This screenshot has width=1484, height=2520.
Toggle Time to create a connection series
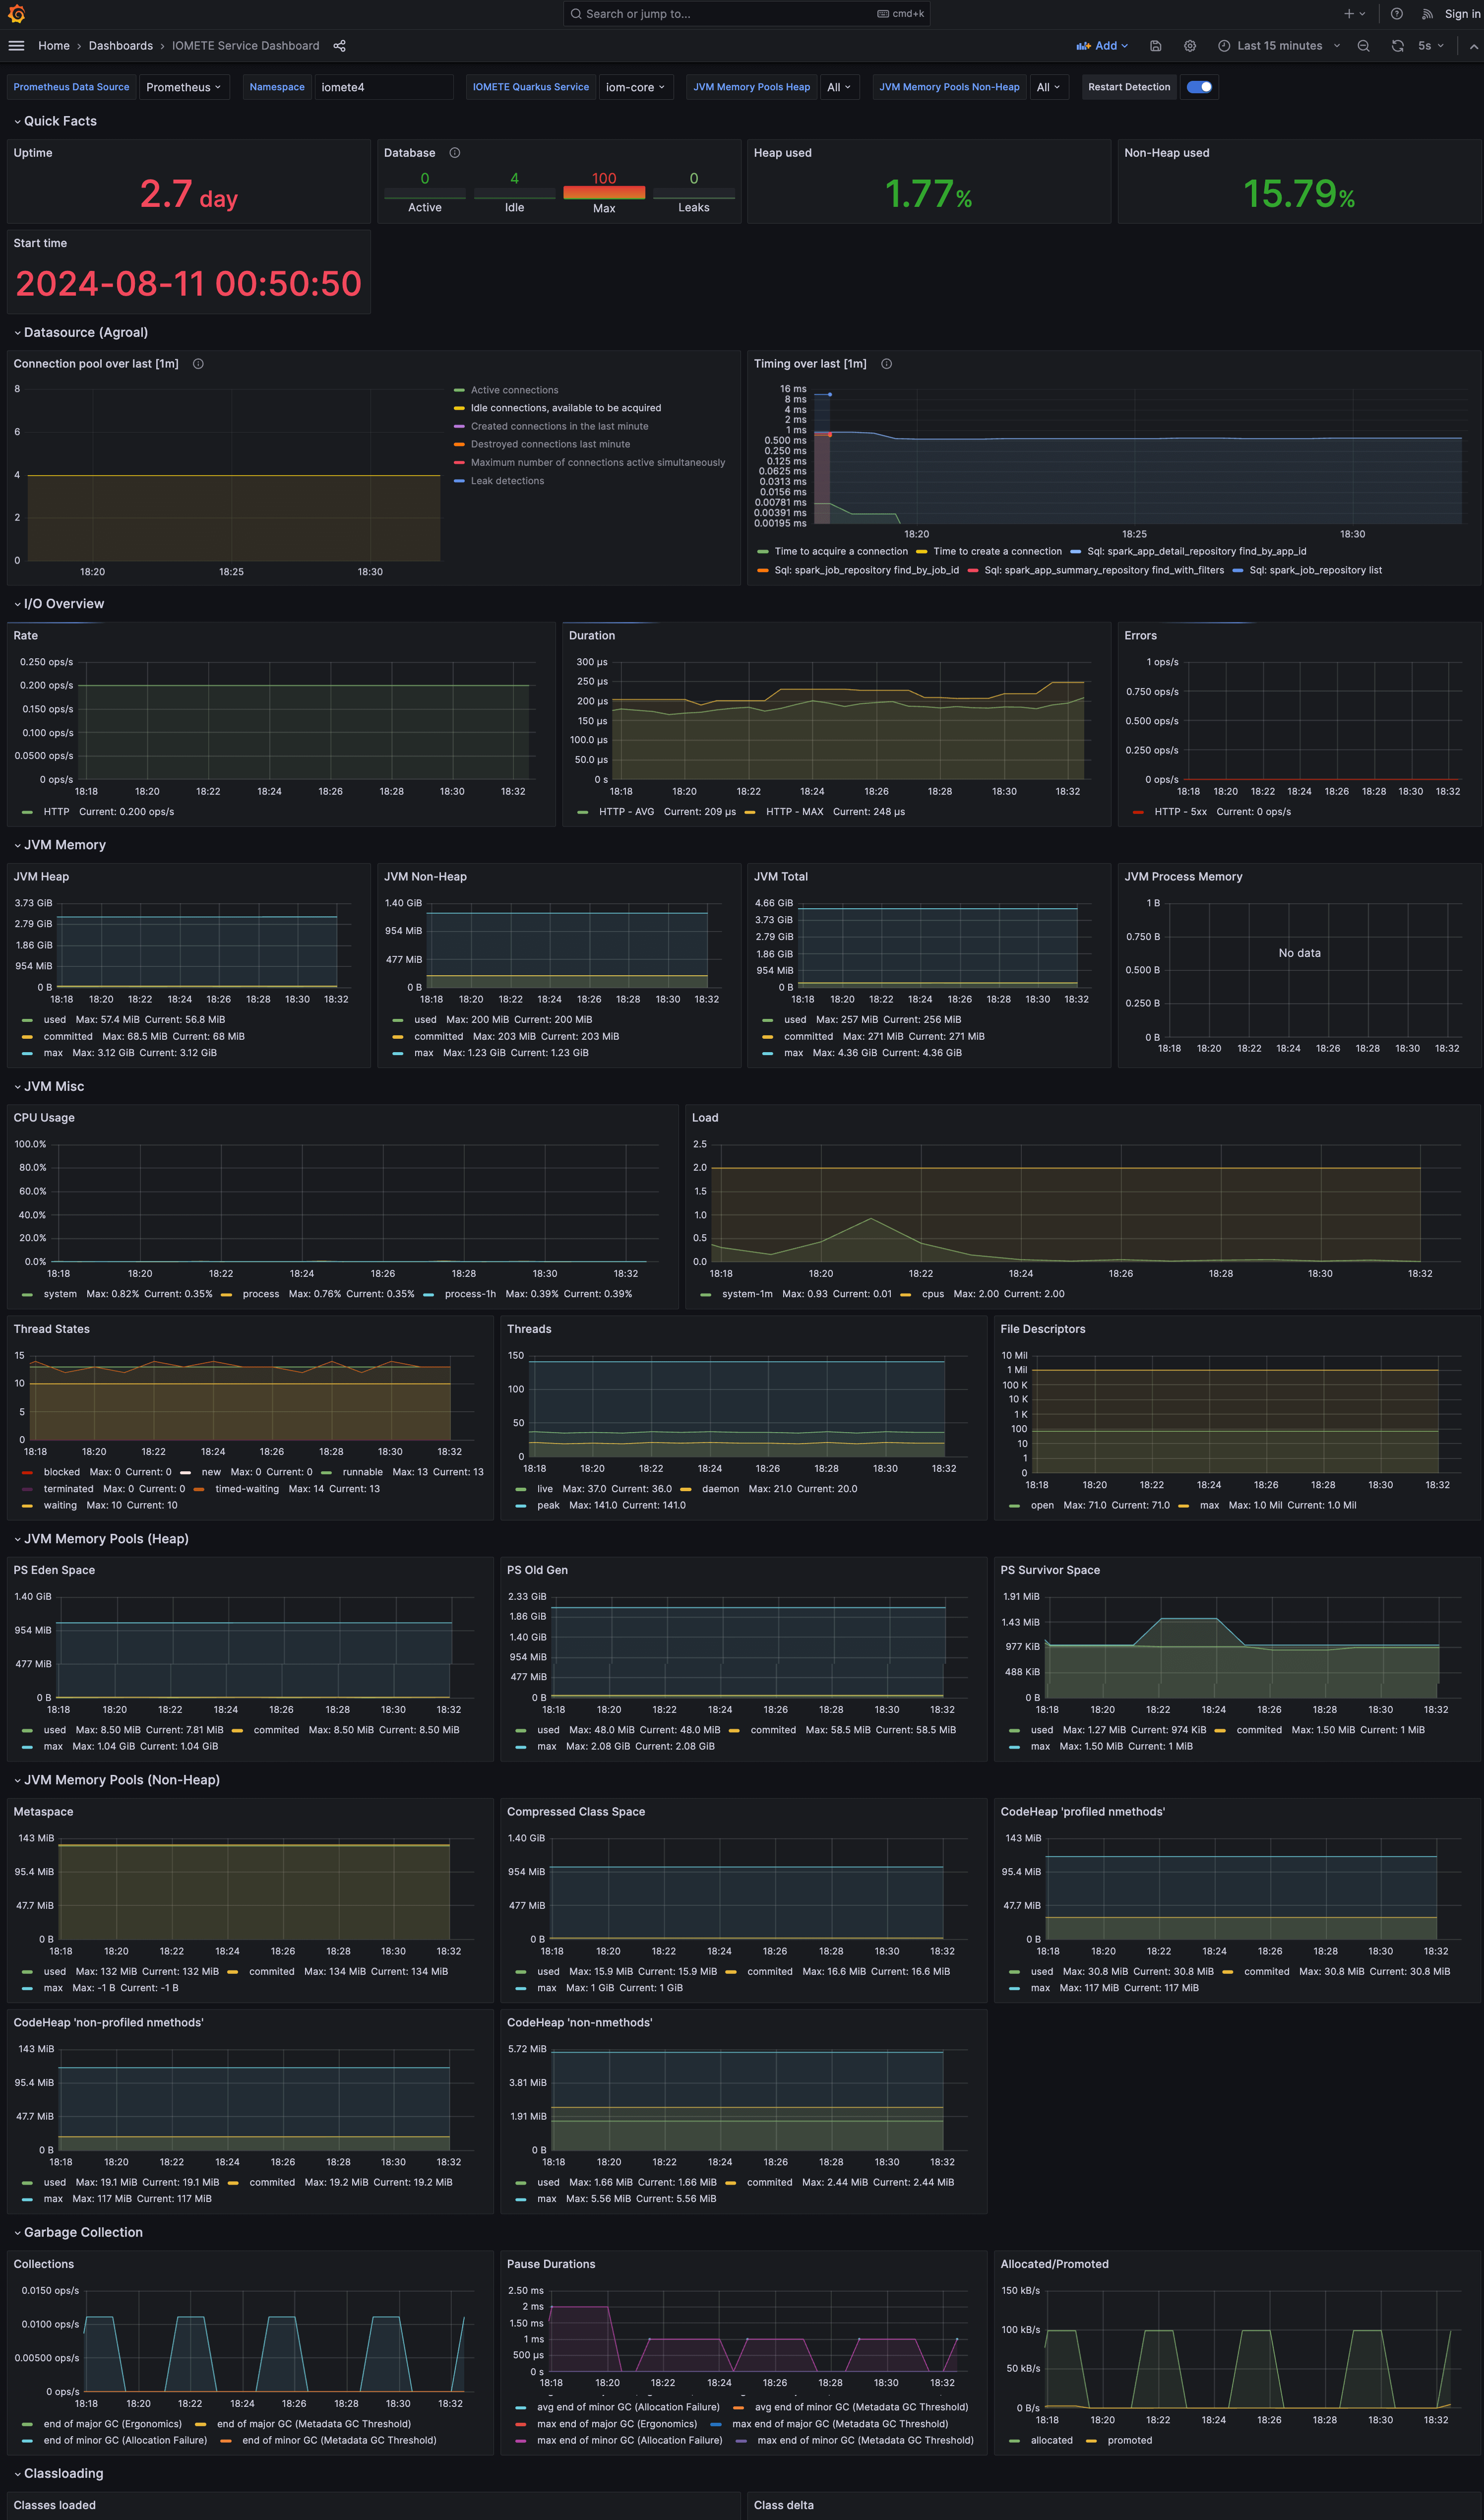997,551
